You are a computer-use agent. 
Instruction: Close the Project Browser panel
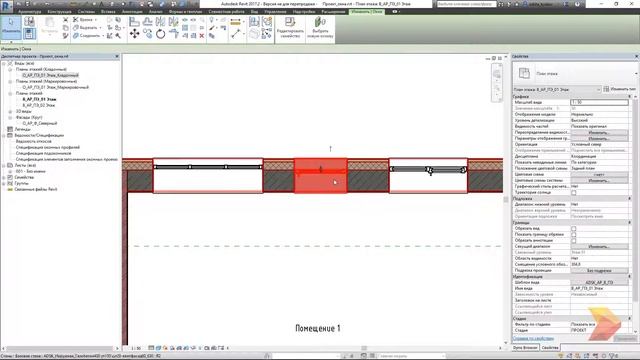click(117, 56)
